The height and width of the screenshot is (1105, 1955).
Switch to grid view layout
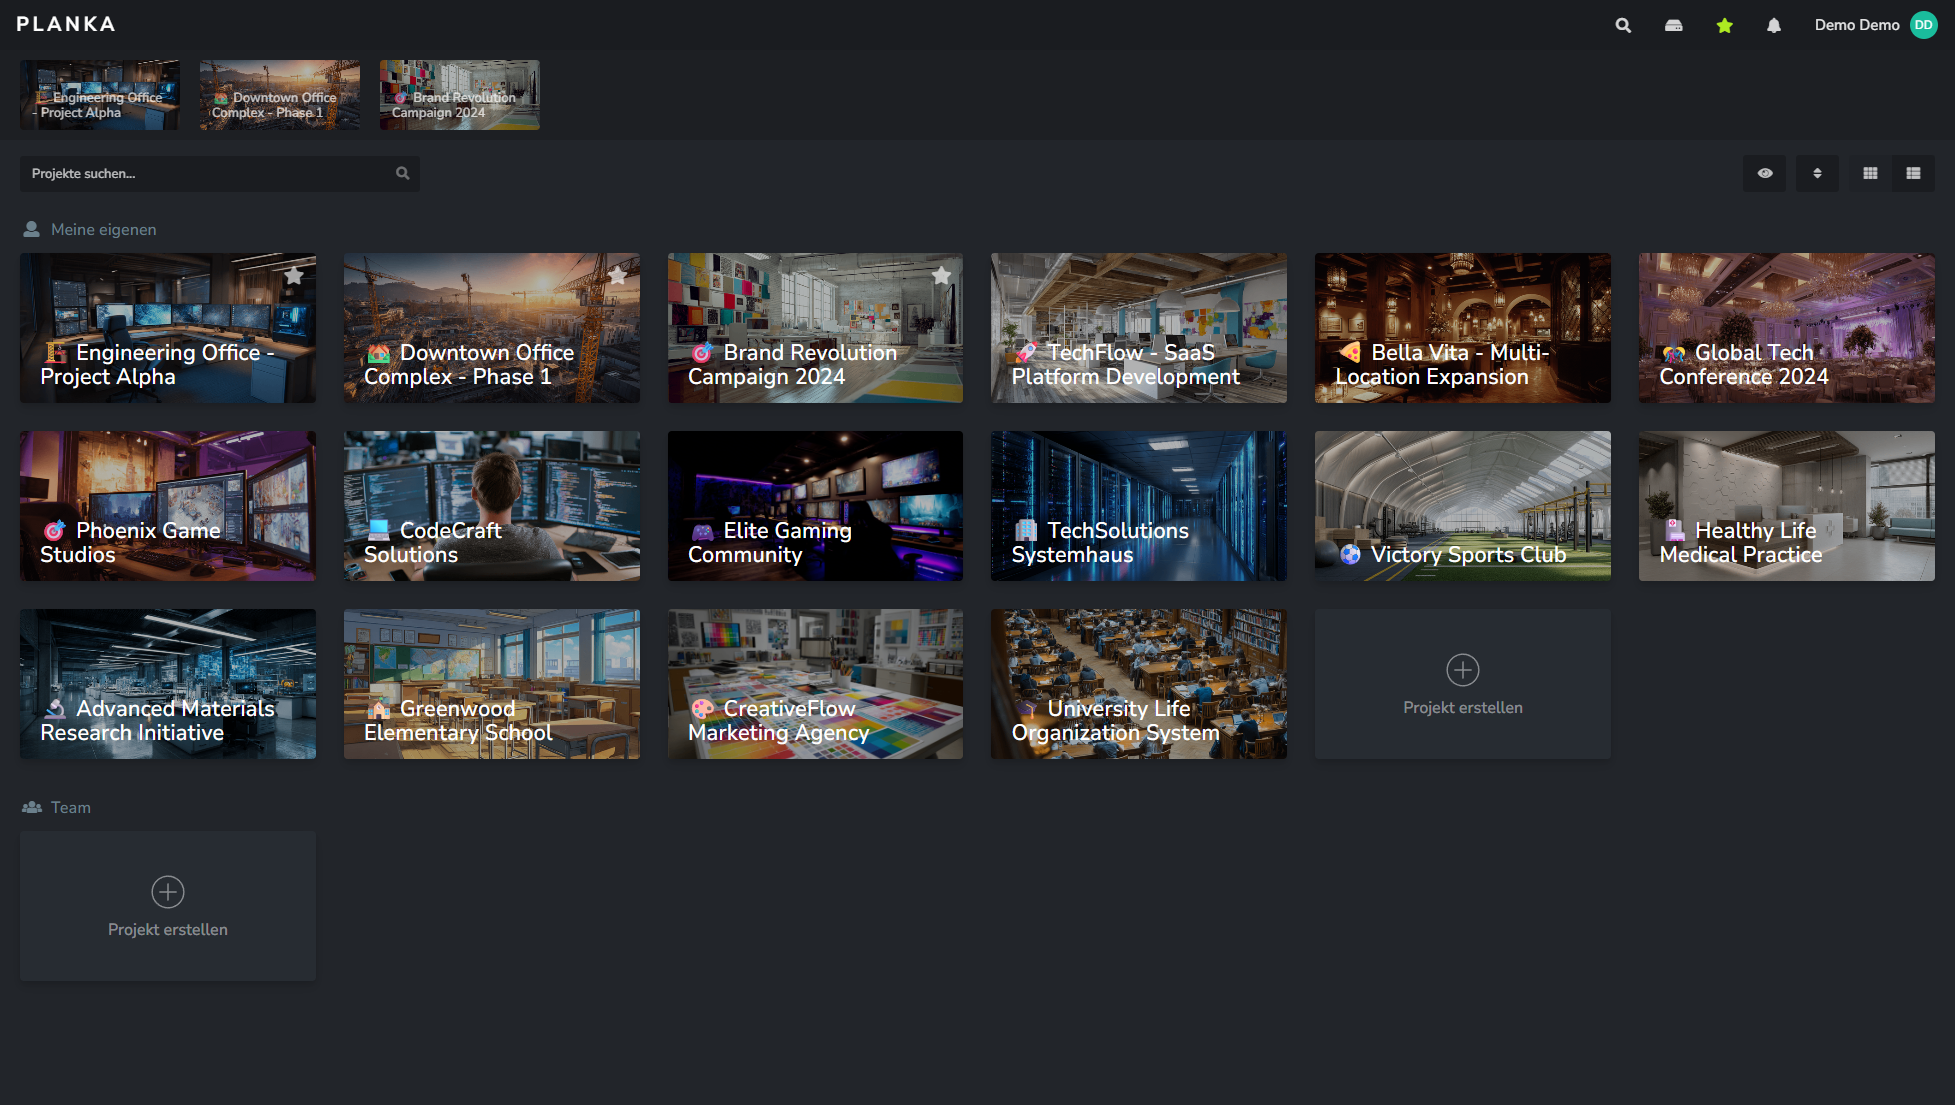point(1869,173)
